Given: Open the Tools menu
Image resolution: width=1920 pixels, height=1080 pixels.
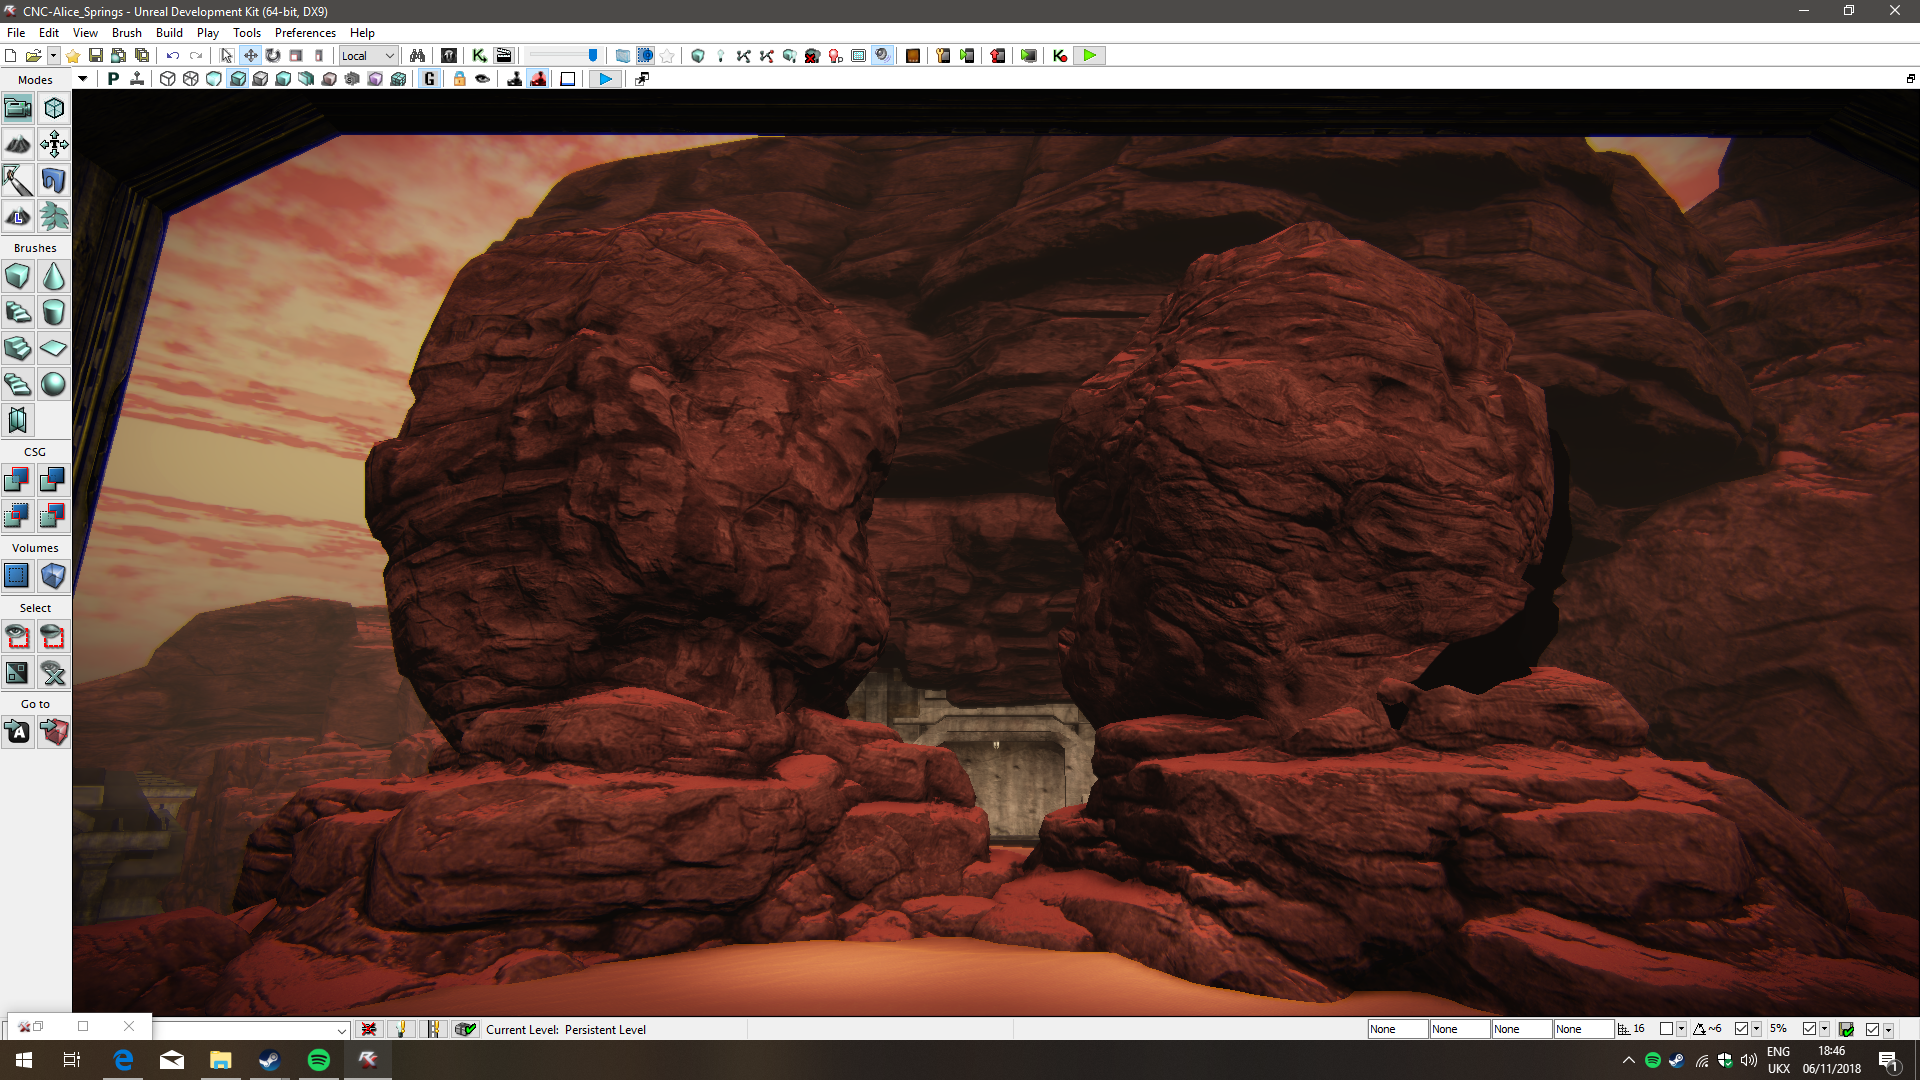Looking at the screenshot, I should (247, 33).
